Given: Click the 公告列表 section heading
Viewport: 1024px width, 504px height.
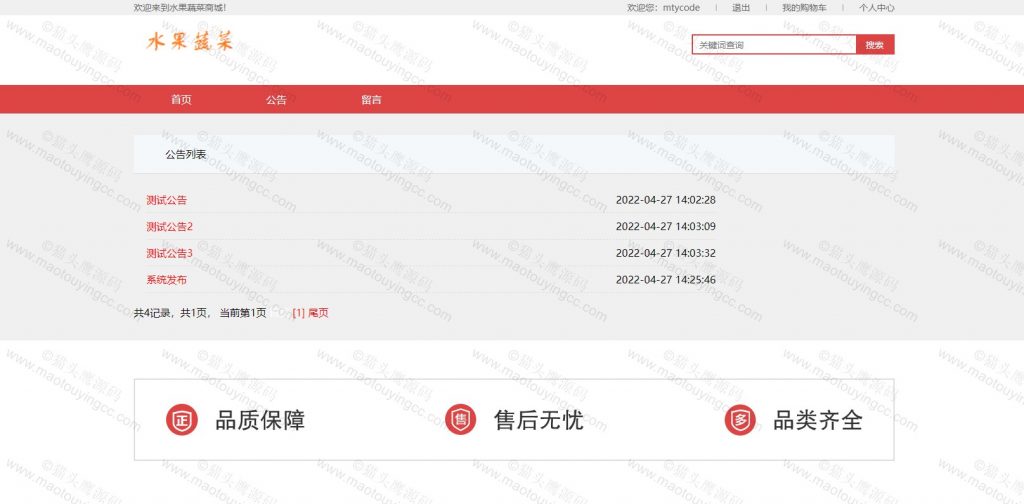Looking at the screenshot, I should pyautogui.click(x=186, y=154).
